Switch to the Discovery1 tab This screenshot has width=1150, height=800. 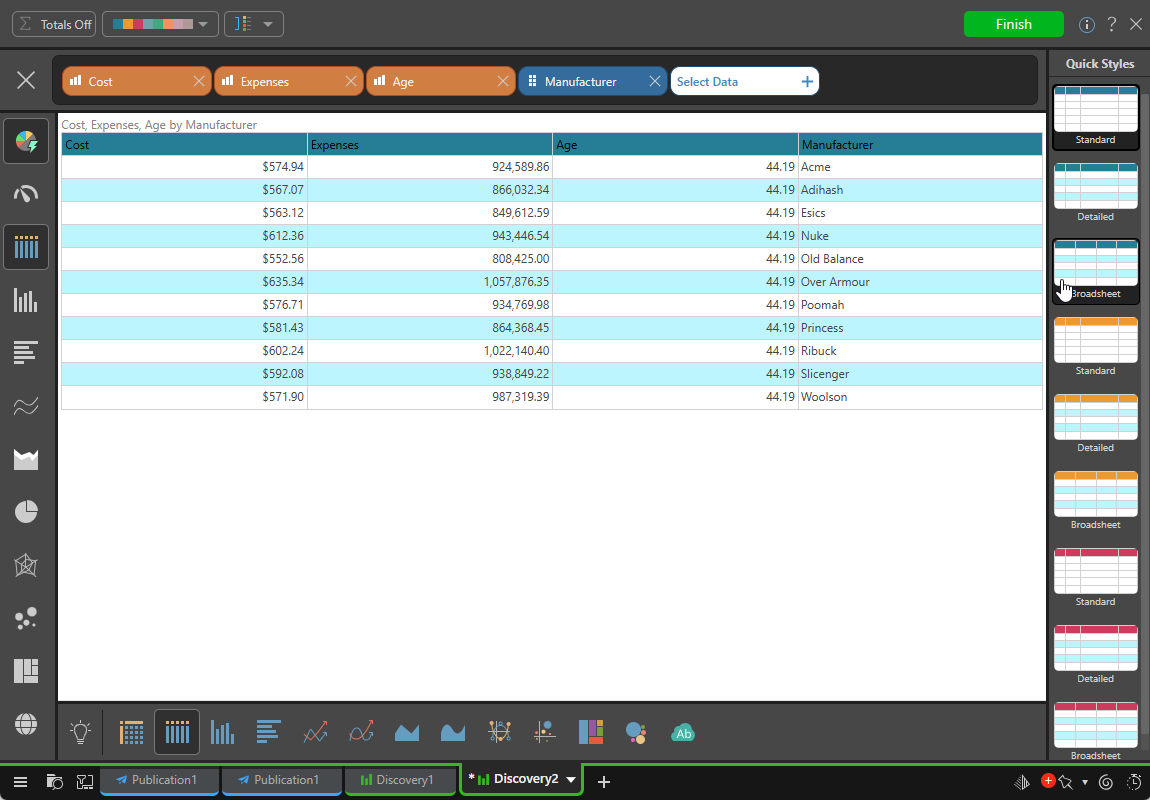coord(400,780)
